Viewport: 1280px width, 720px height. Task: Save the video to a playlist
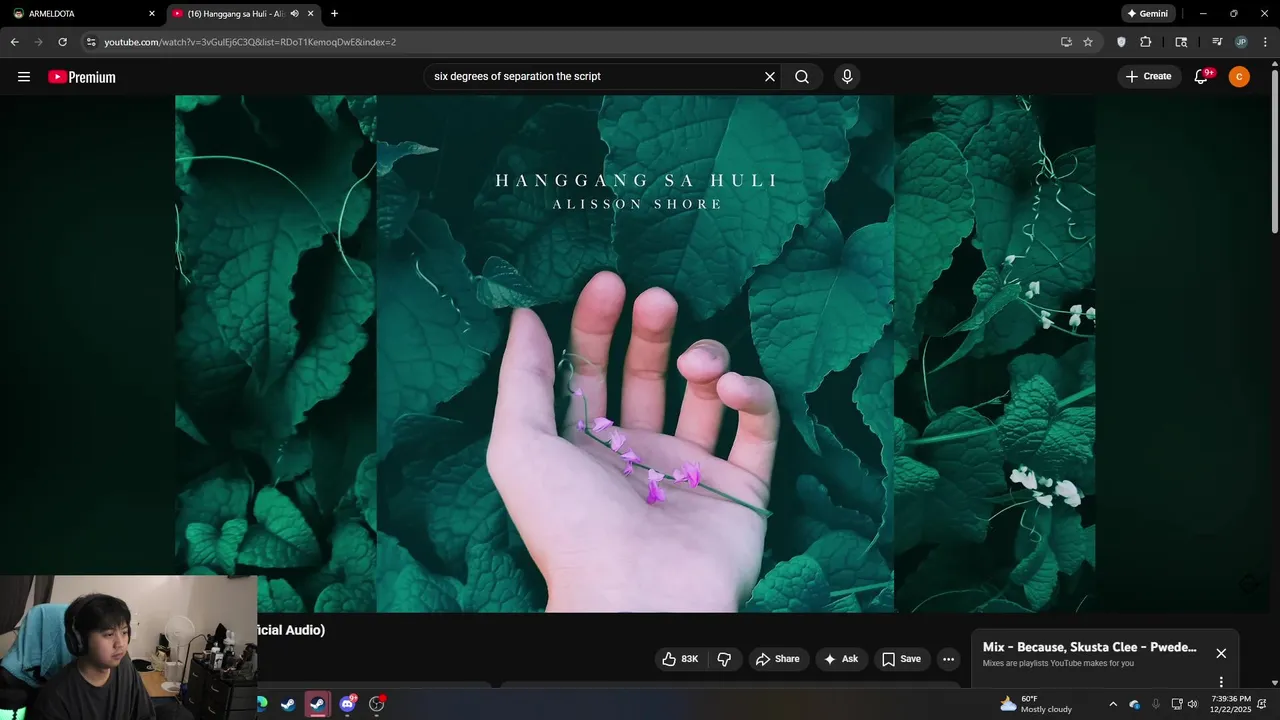[x=901, y=659]
